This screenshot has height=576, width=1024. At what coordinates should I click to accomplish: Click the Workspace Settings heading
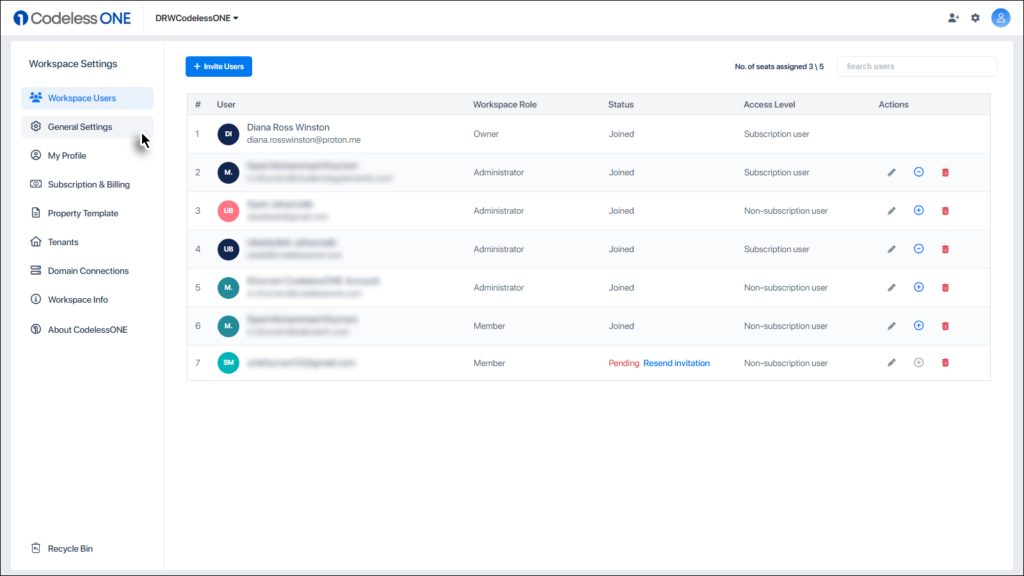(x=73, y=64)
